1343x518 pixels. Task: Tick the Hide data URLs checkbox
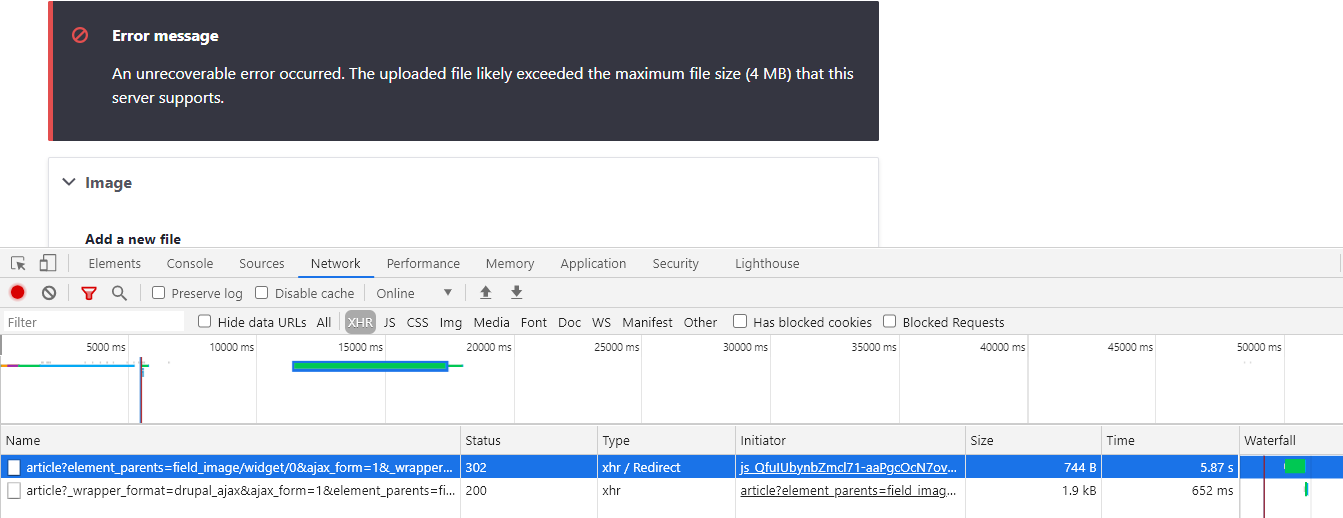(x=205, y=322)
